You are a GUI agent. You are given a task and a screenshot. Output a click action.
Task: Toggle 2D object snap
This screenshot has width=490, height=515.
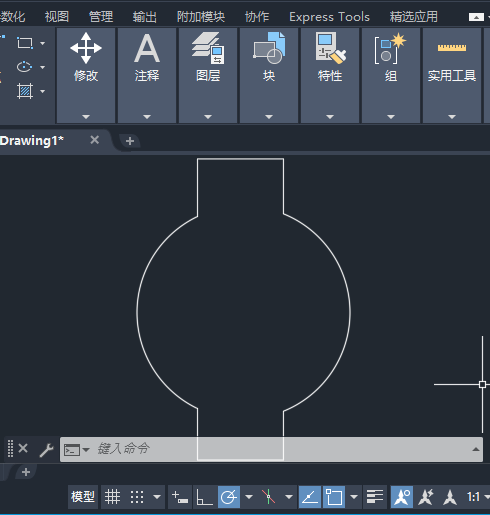(x=334, y=497)
